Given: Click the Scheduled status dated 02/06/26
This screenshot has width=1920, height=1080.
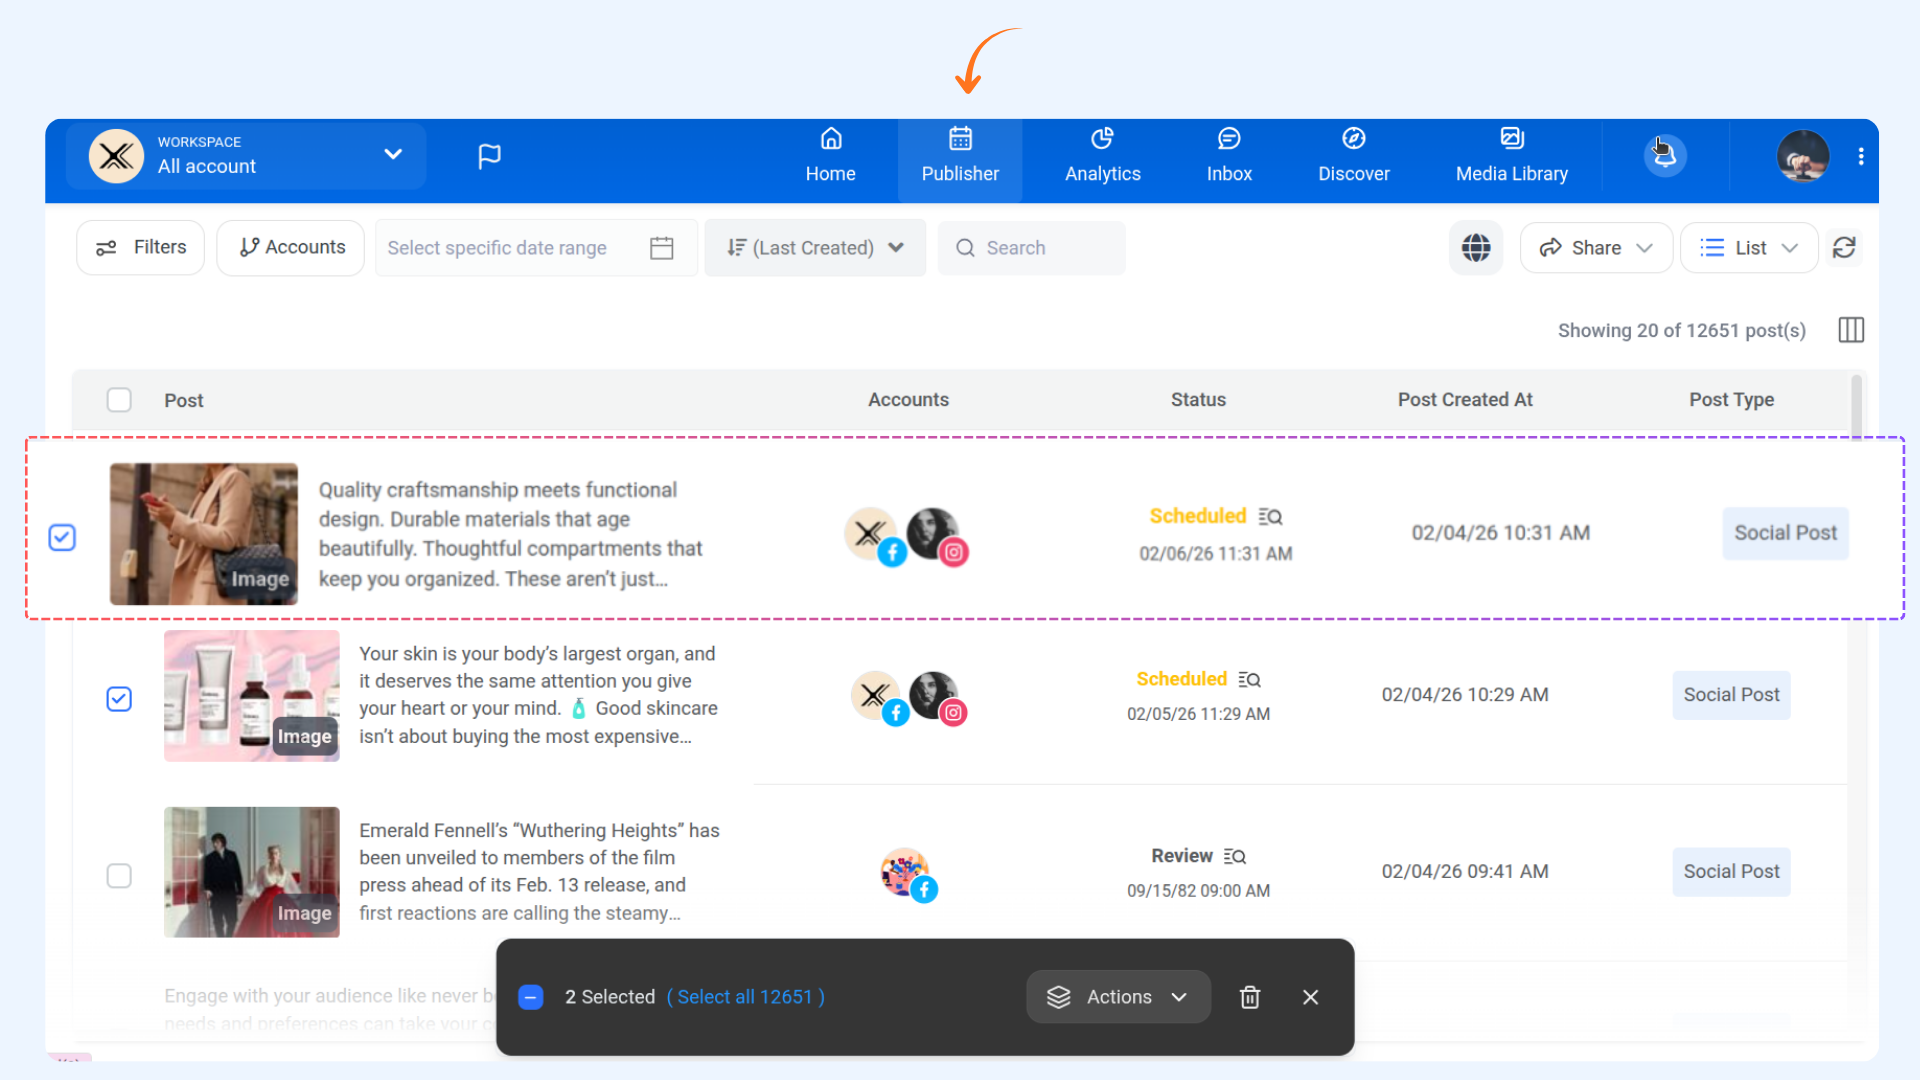Looking at the screenshot, I should [1198, 516].
